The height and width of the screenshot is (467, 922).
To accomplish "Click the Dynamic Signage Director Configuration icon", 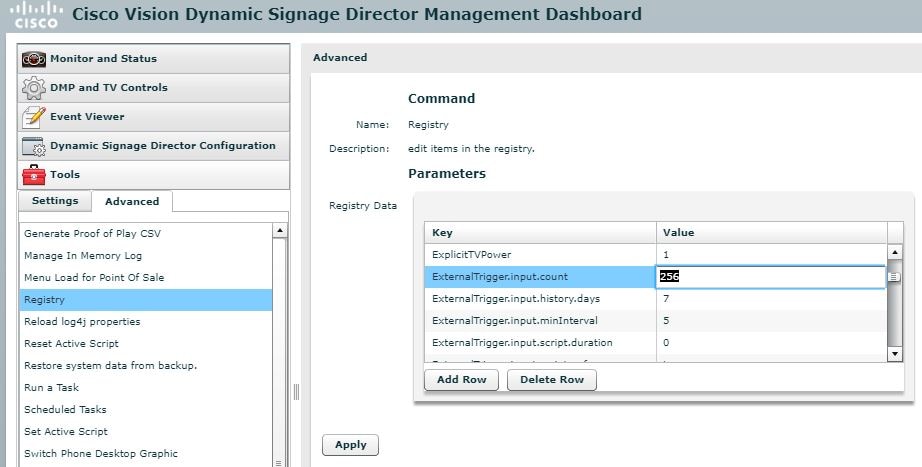I will tap(34, 146).
